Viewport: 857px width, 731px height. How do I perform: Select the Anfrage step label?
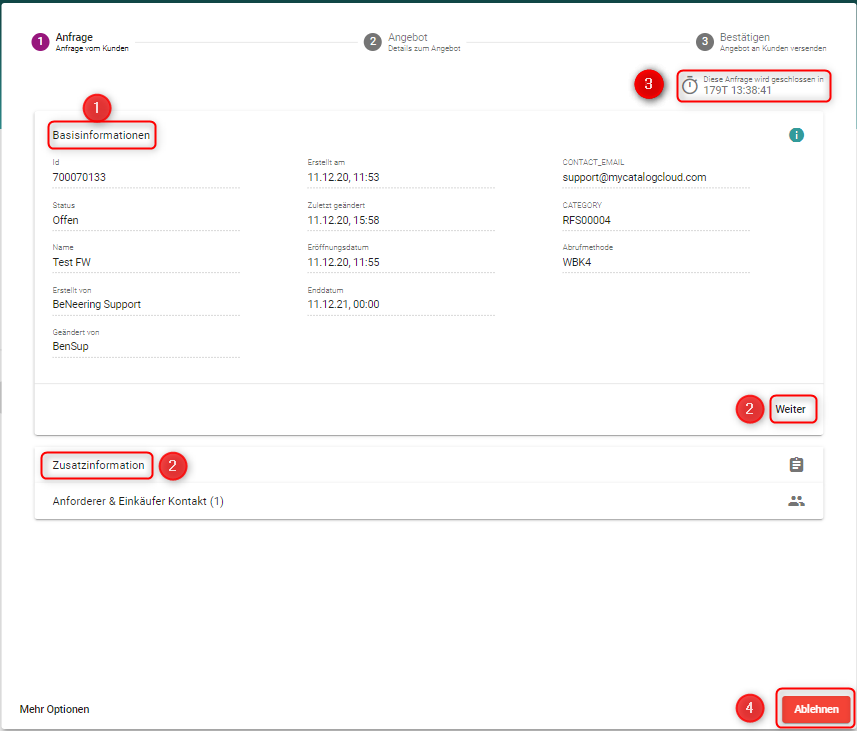click(x=74, y=38)
